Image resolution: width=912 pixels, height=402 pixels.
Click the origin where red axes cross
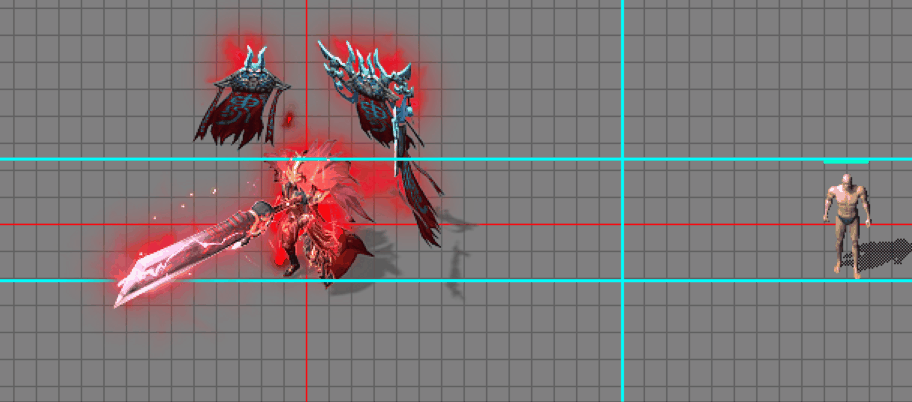click(x=307, y=225)
